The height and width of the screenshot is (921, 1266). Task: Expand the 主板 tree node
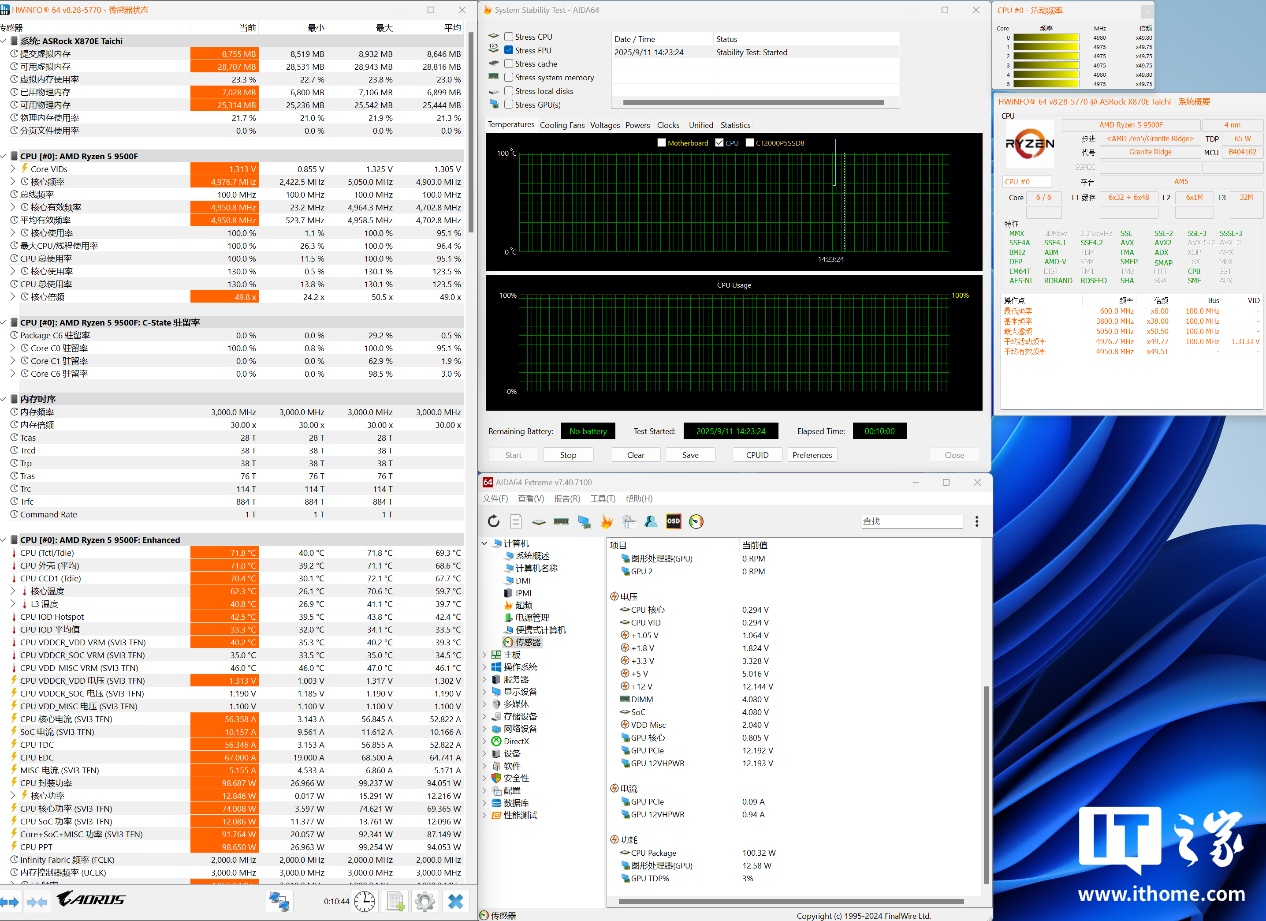[x=485, y=655]
